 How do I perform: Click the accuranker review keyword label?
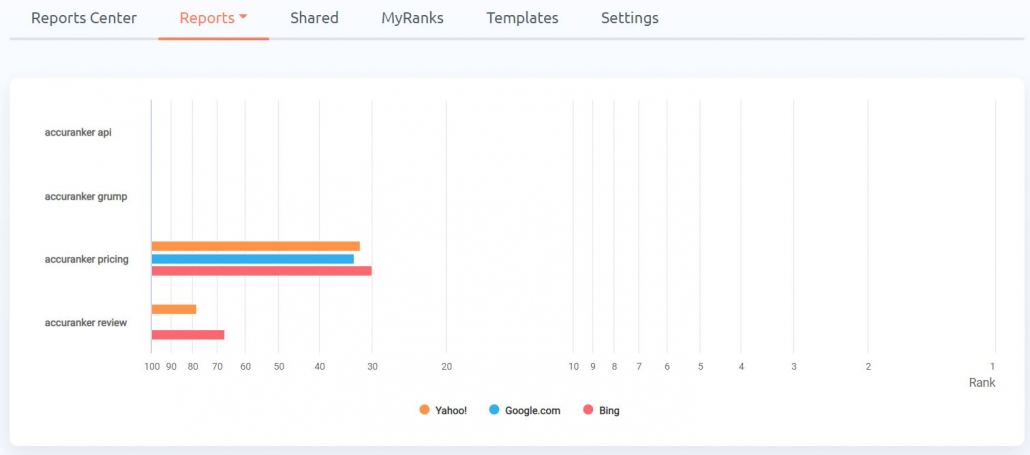pyautogui.click(x=86, y=322)
